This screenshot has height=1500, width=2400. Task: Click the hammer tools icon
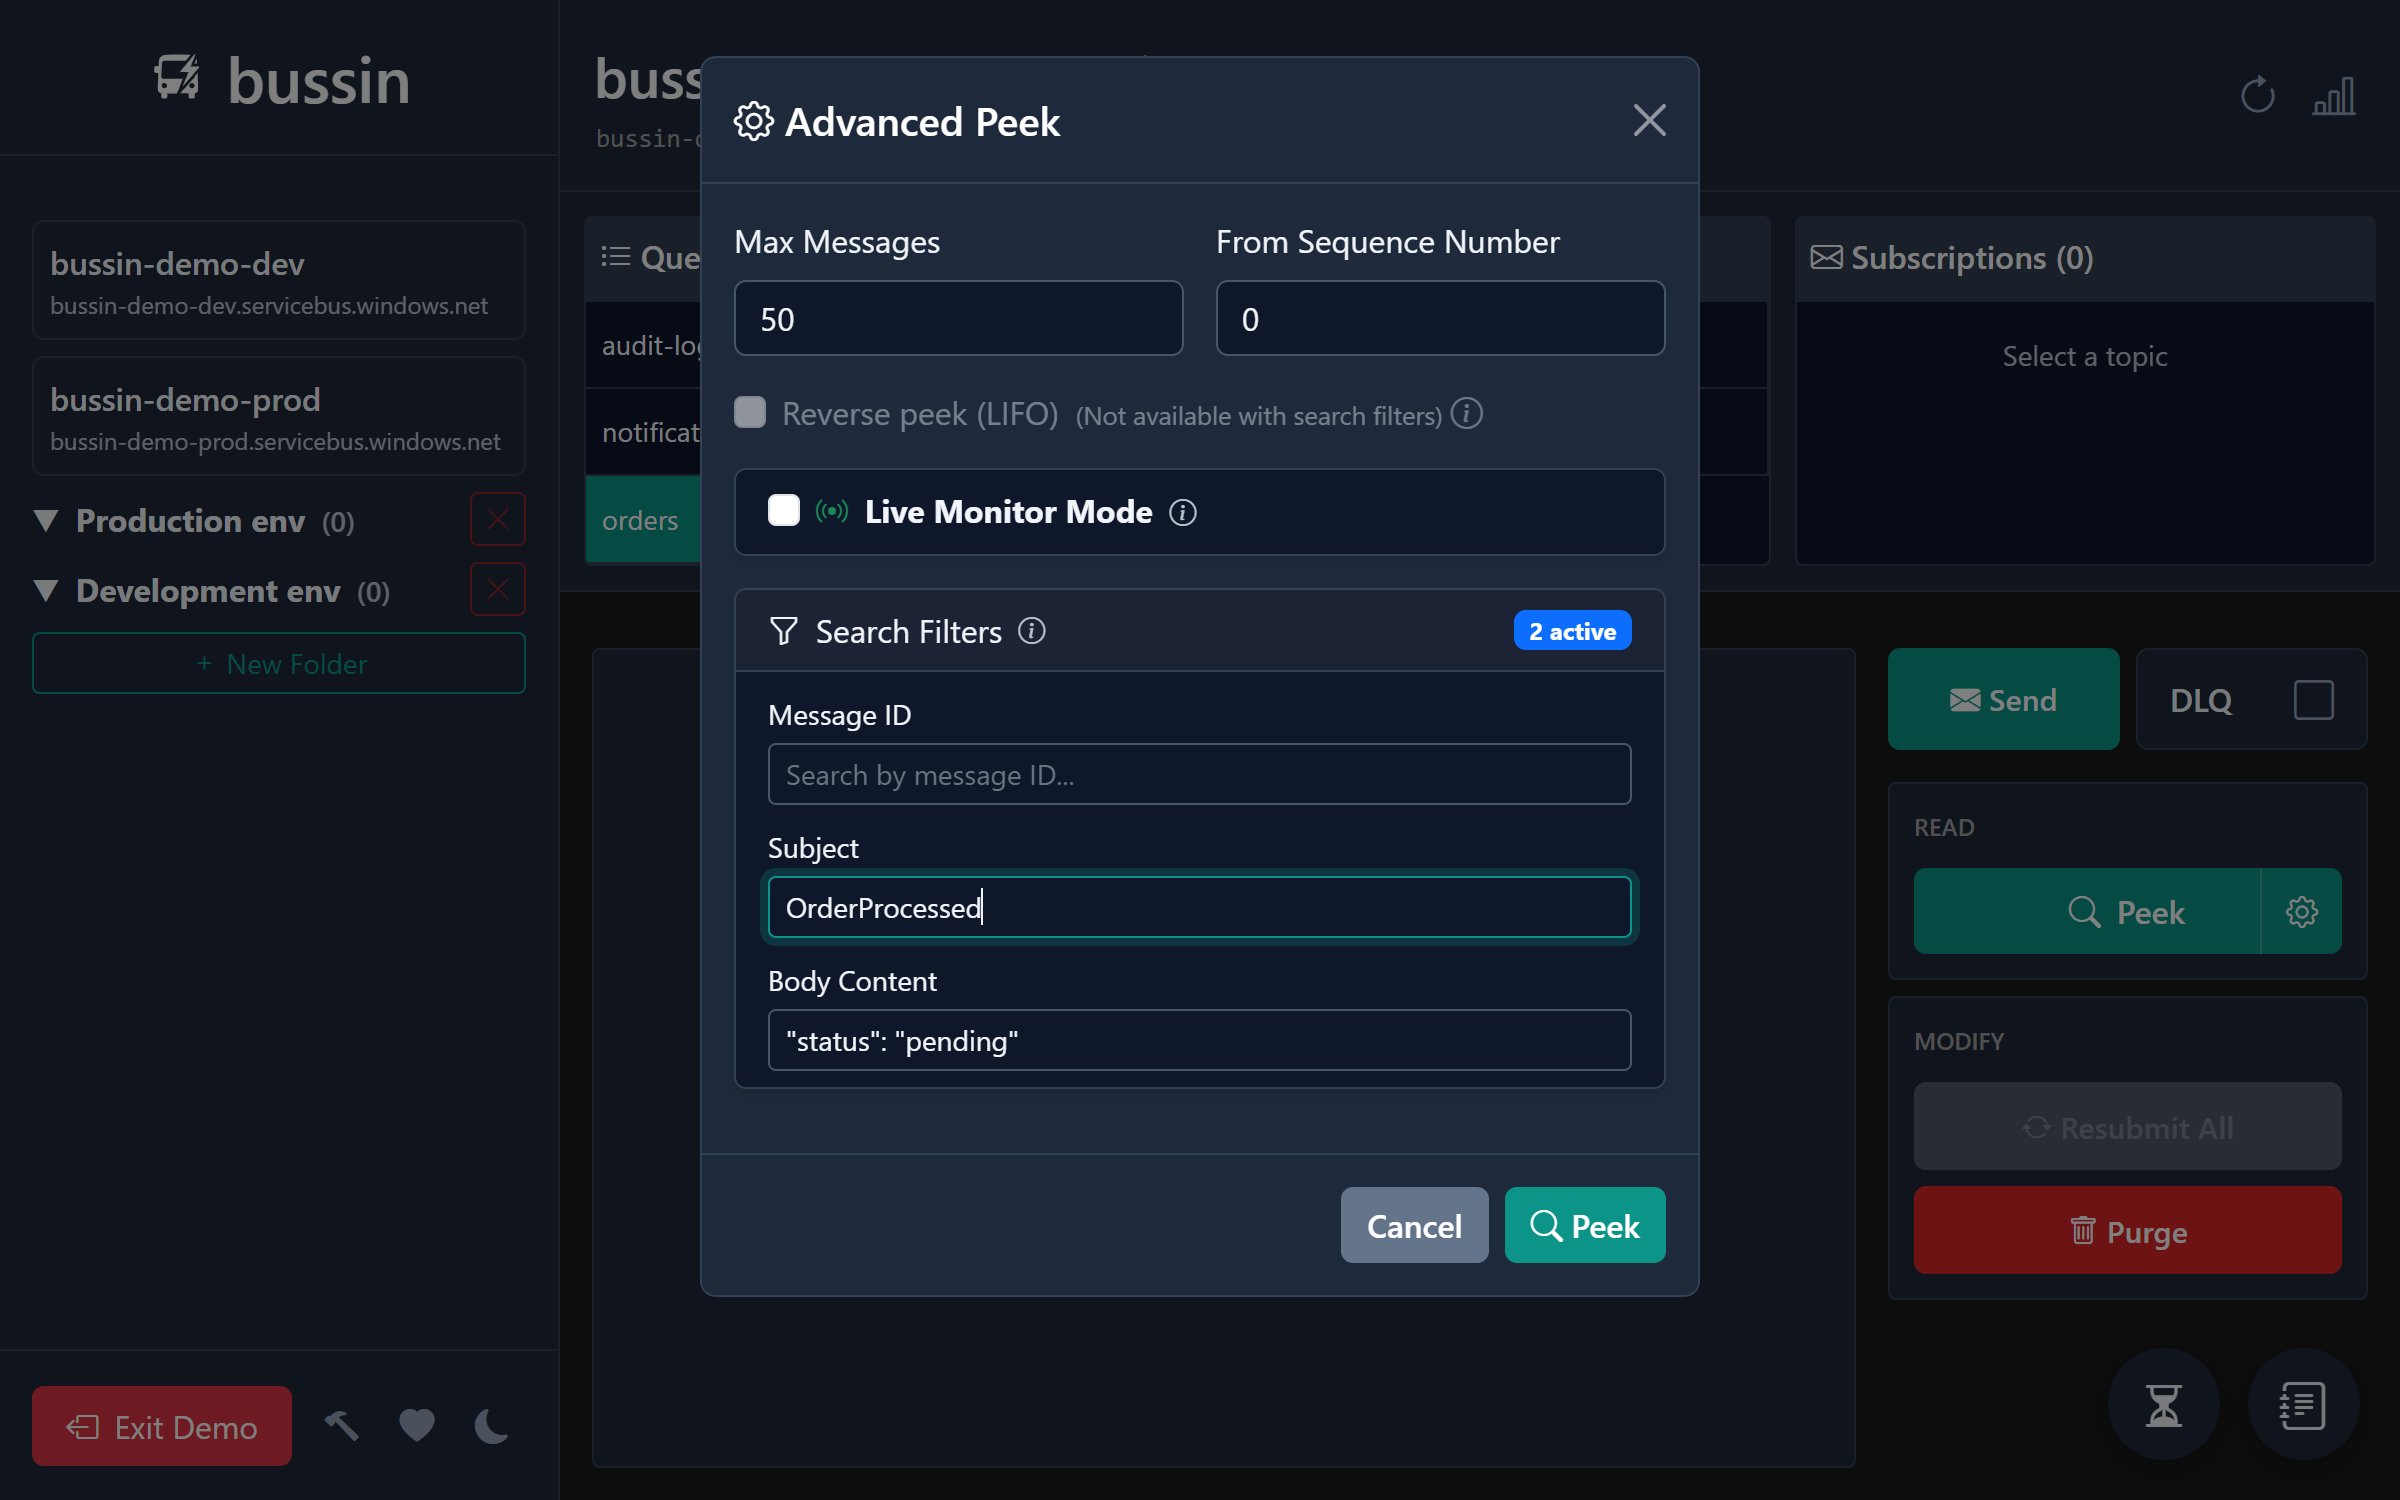tap(342, 1426)
